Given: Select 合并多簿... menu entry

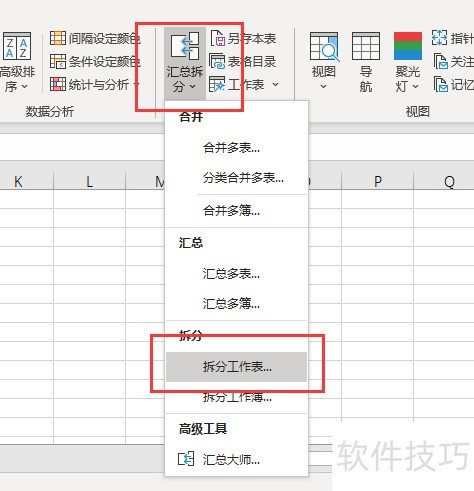Looking at the screenshot, I should click(x=236, y=210).
